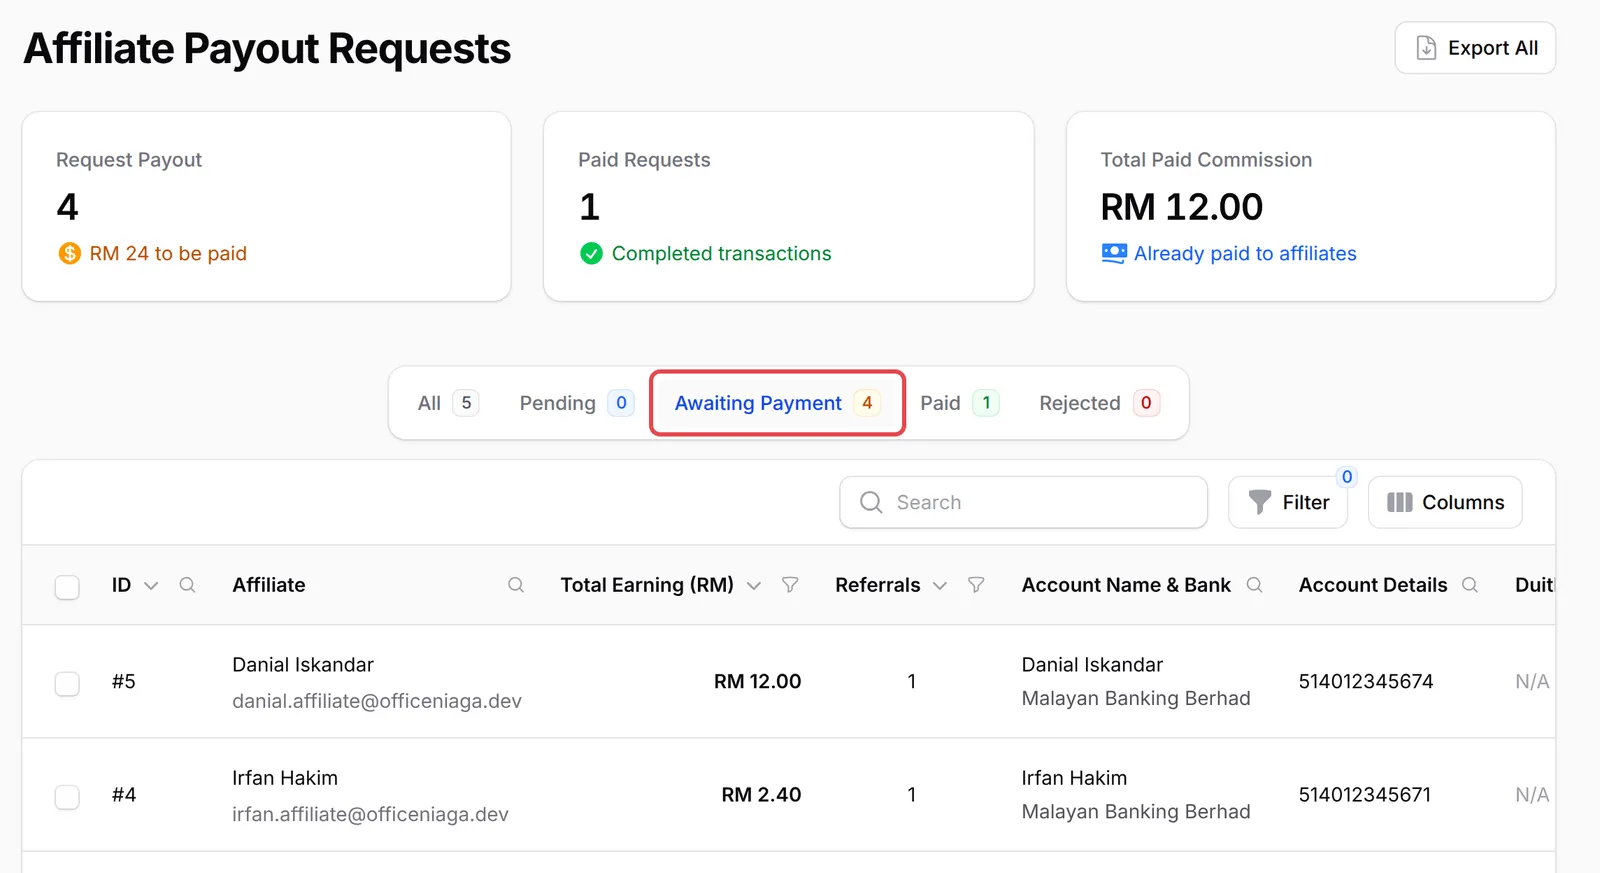Click the Affiliate column search icon
Screen dimensions: 1600x873
point(516,585)
